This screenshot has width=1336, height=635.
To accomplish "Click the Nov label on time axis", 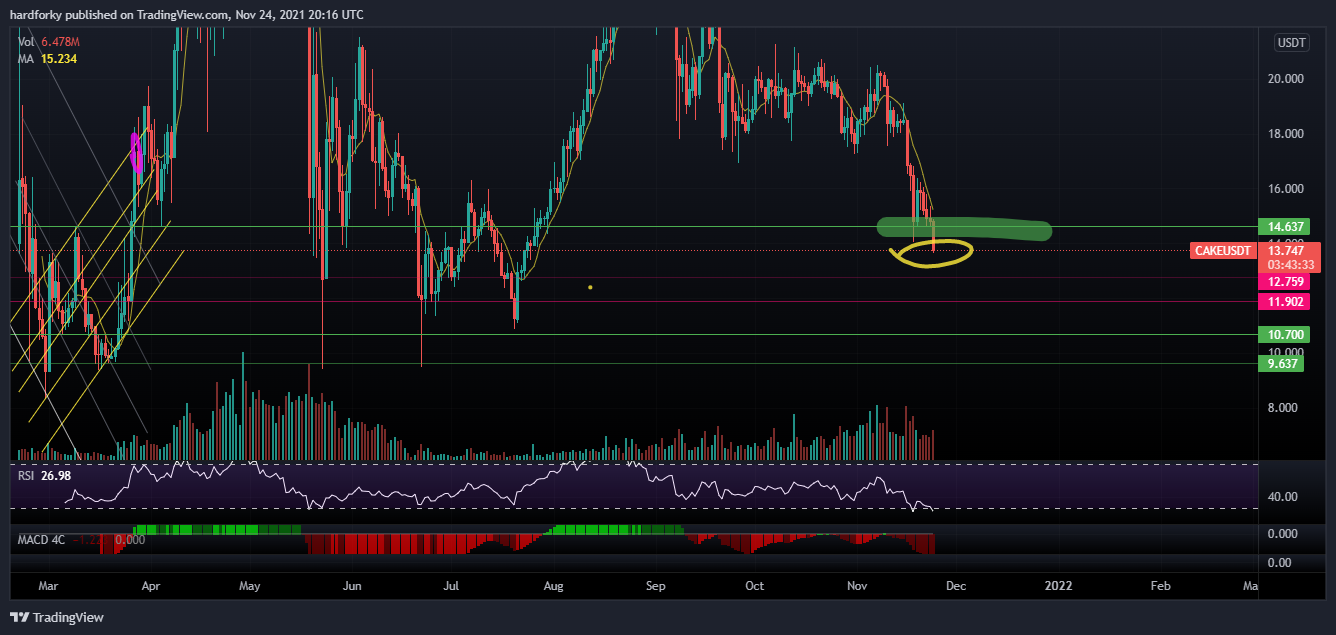I will point(857,587).
